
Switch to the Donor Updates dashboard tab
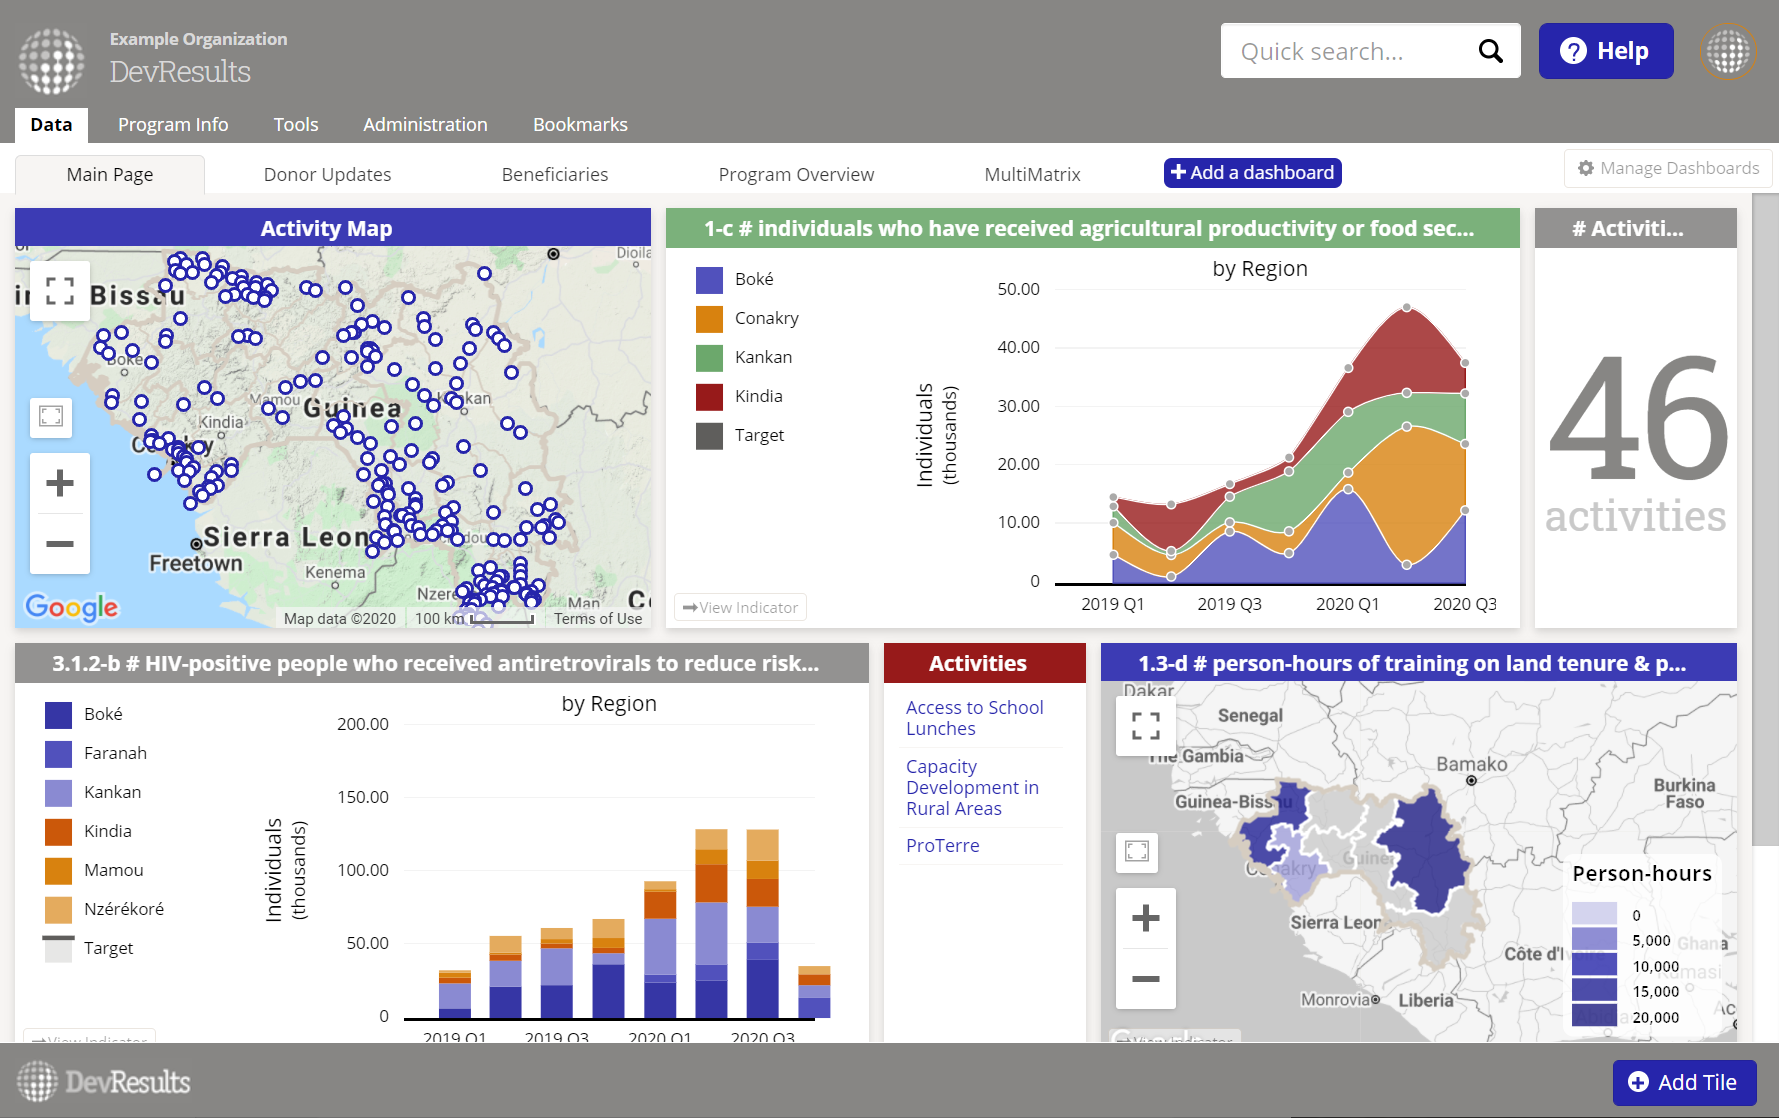pyautogui.click(x=327, y=175)
